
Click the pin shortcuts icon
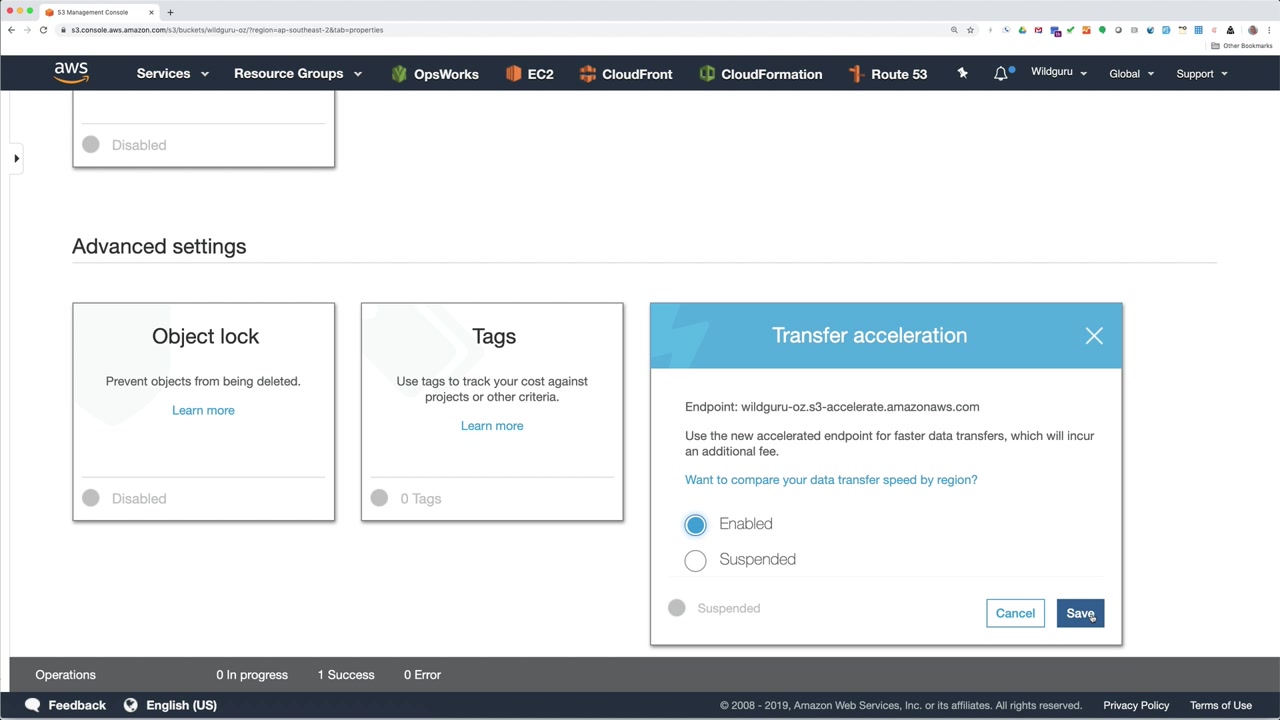(962, 73)
